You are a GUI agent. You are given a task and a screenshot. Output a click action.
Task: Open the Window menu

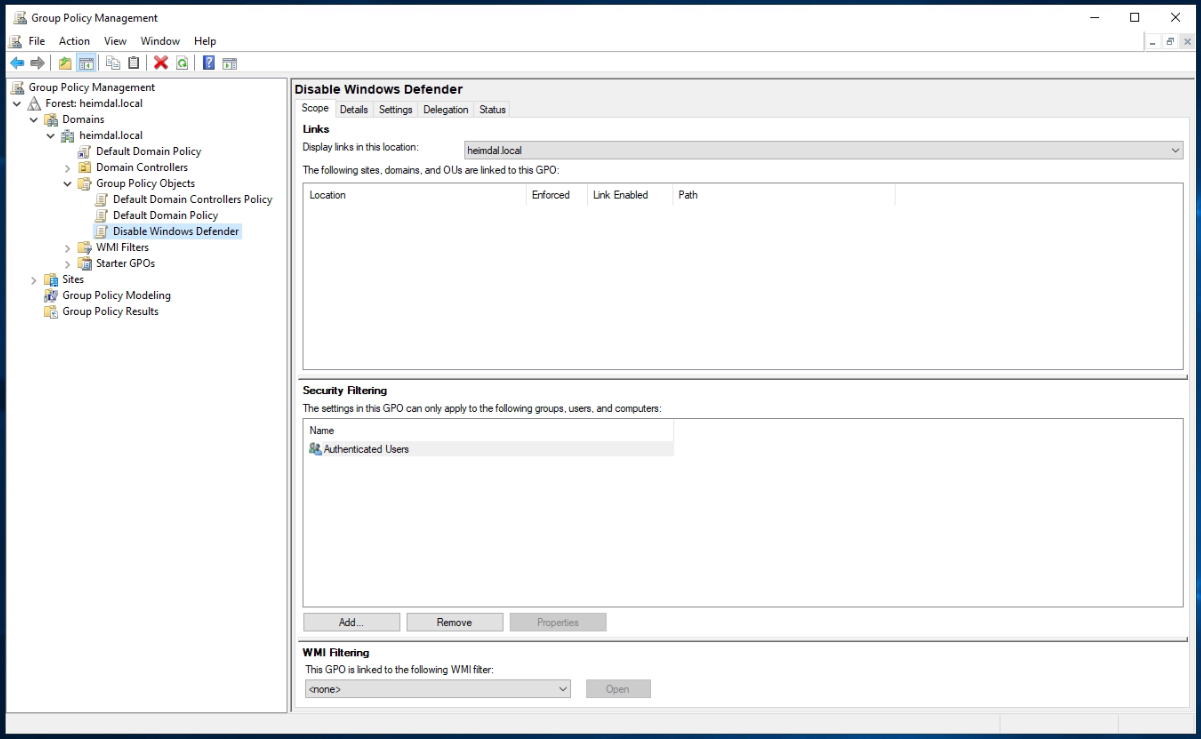pyautogui.click(x=160, y=41)
